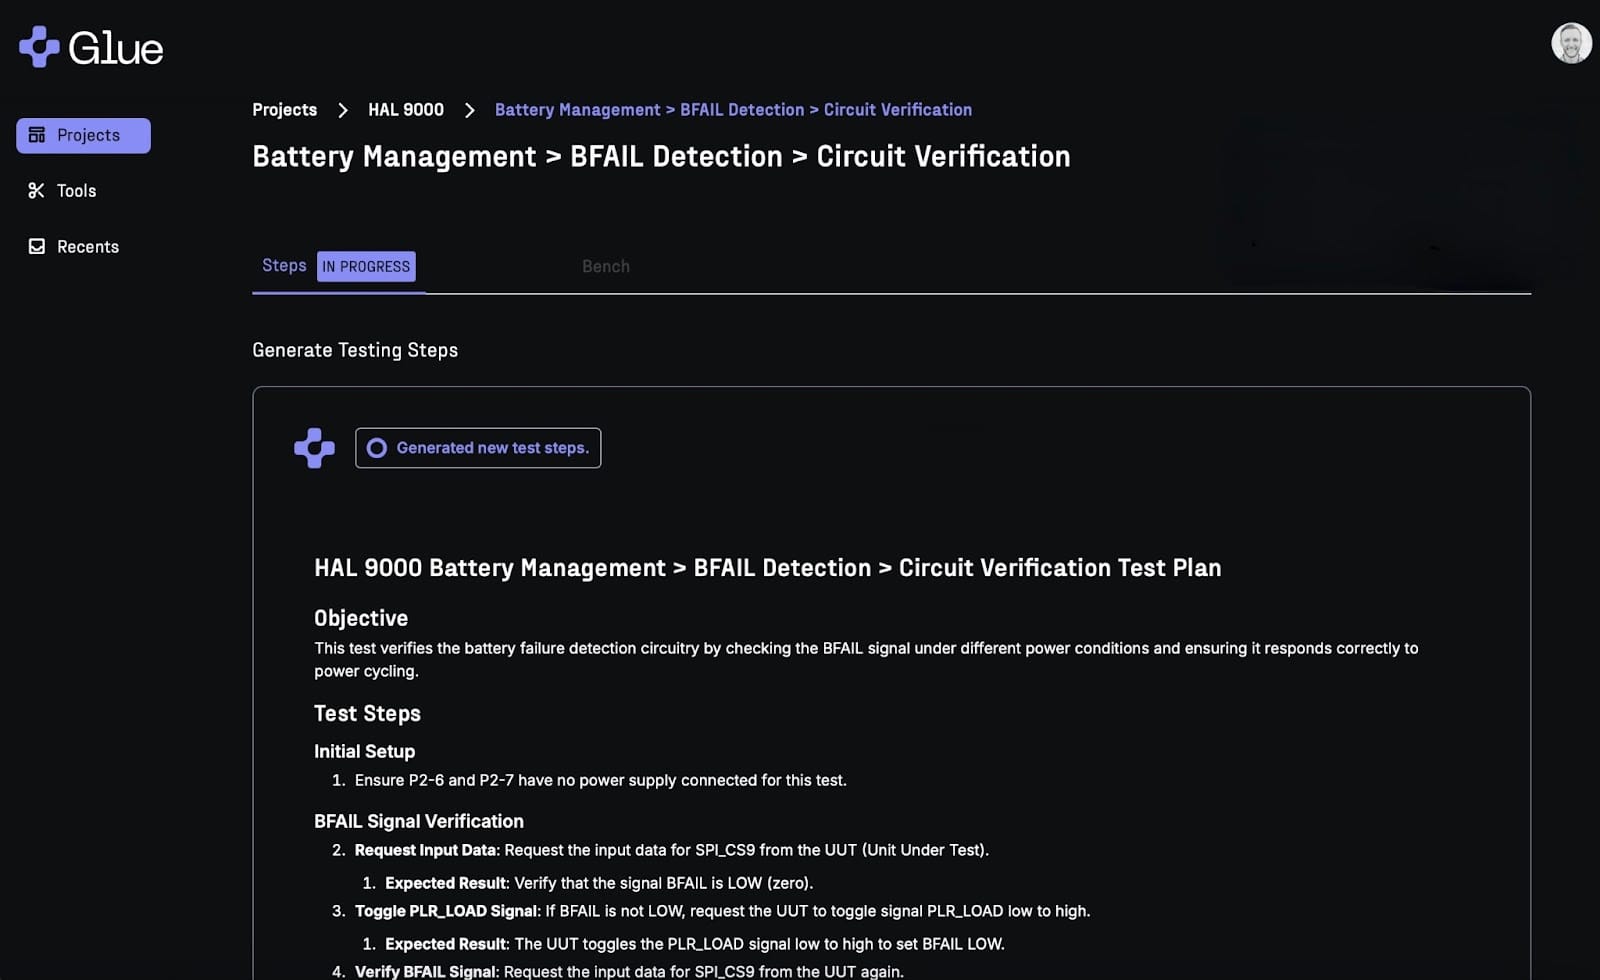Go to Projects via the breadcrumb link
Screen dimensions: 1600x980
click(284, 110)
